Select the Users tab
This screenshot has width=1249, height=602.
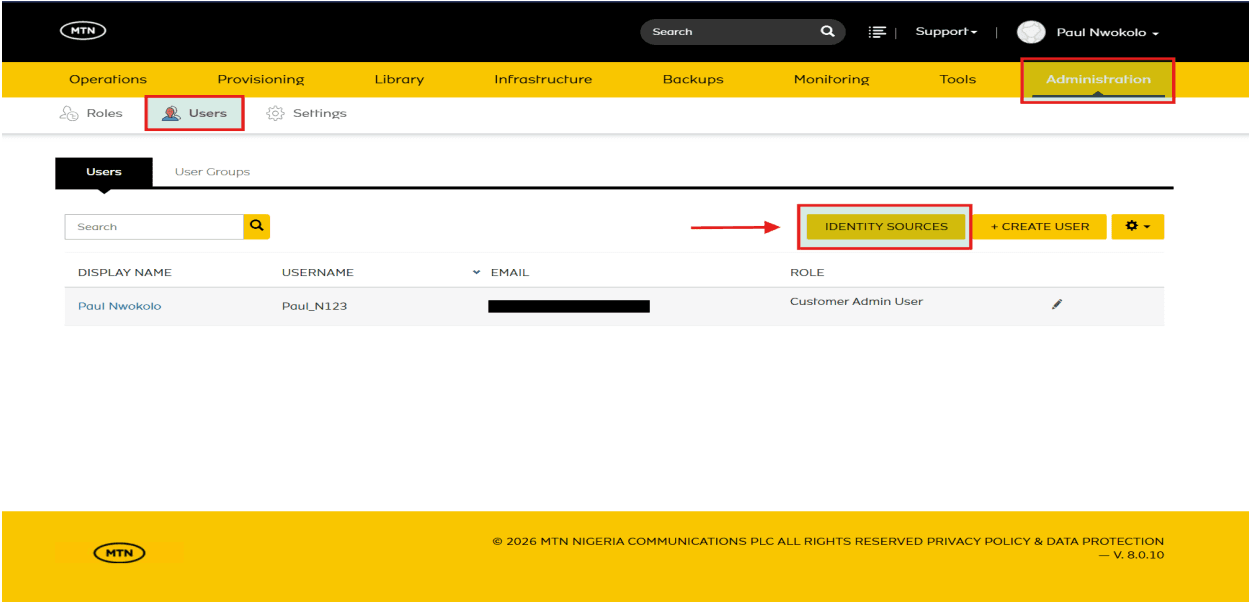coord(104,172)
